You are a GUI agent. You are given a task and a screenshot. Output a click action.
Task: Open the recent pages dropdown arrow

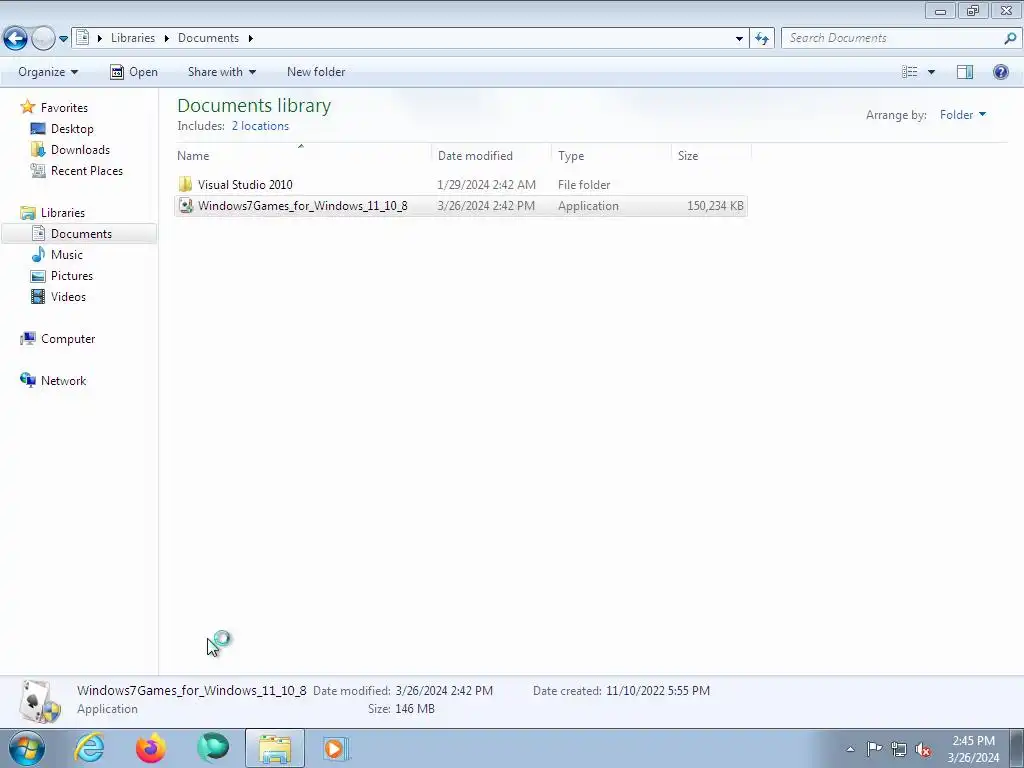63,39
